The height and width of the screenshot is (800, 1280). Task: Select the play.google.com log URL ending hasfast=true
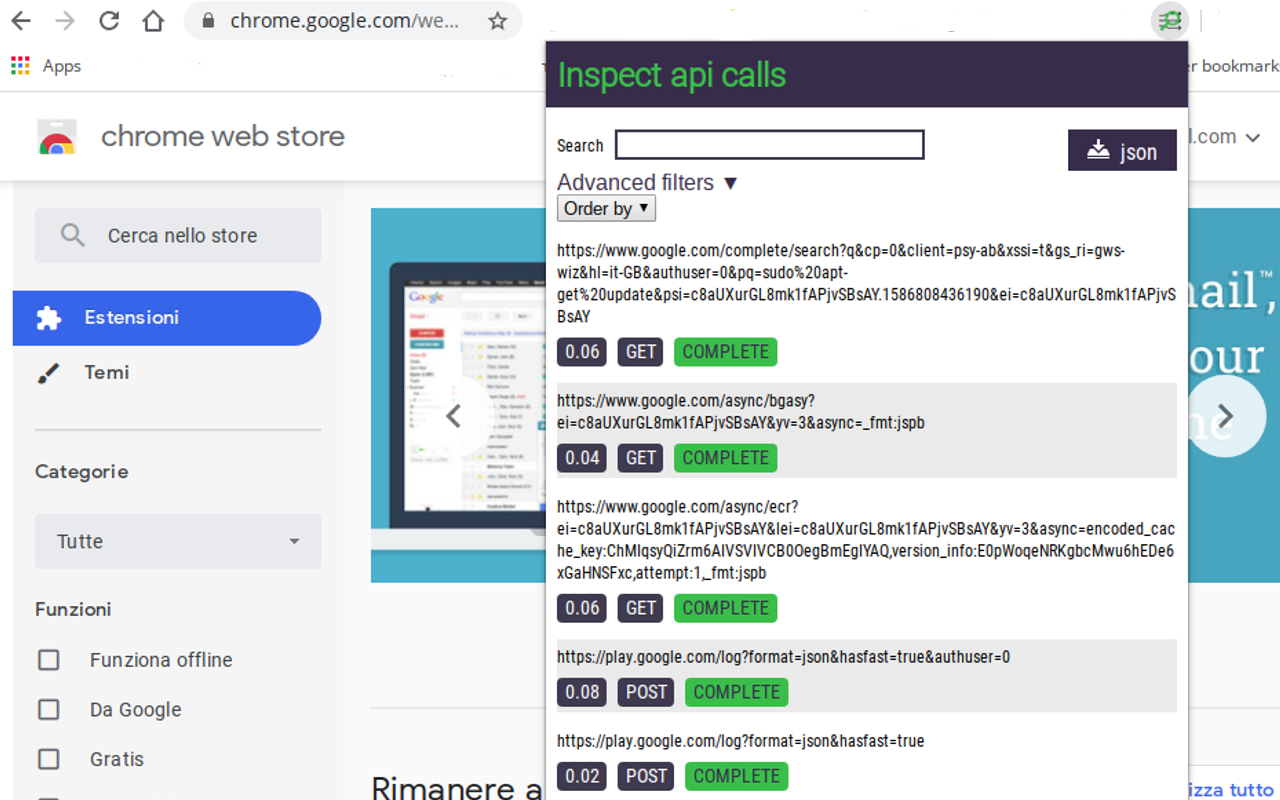point(740,741)
